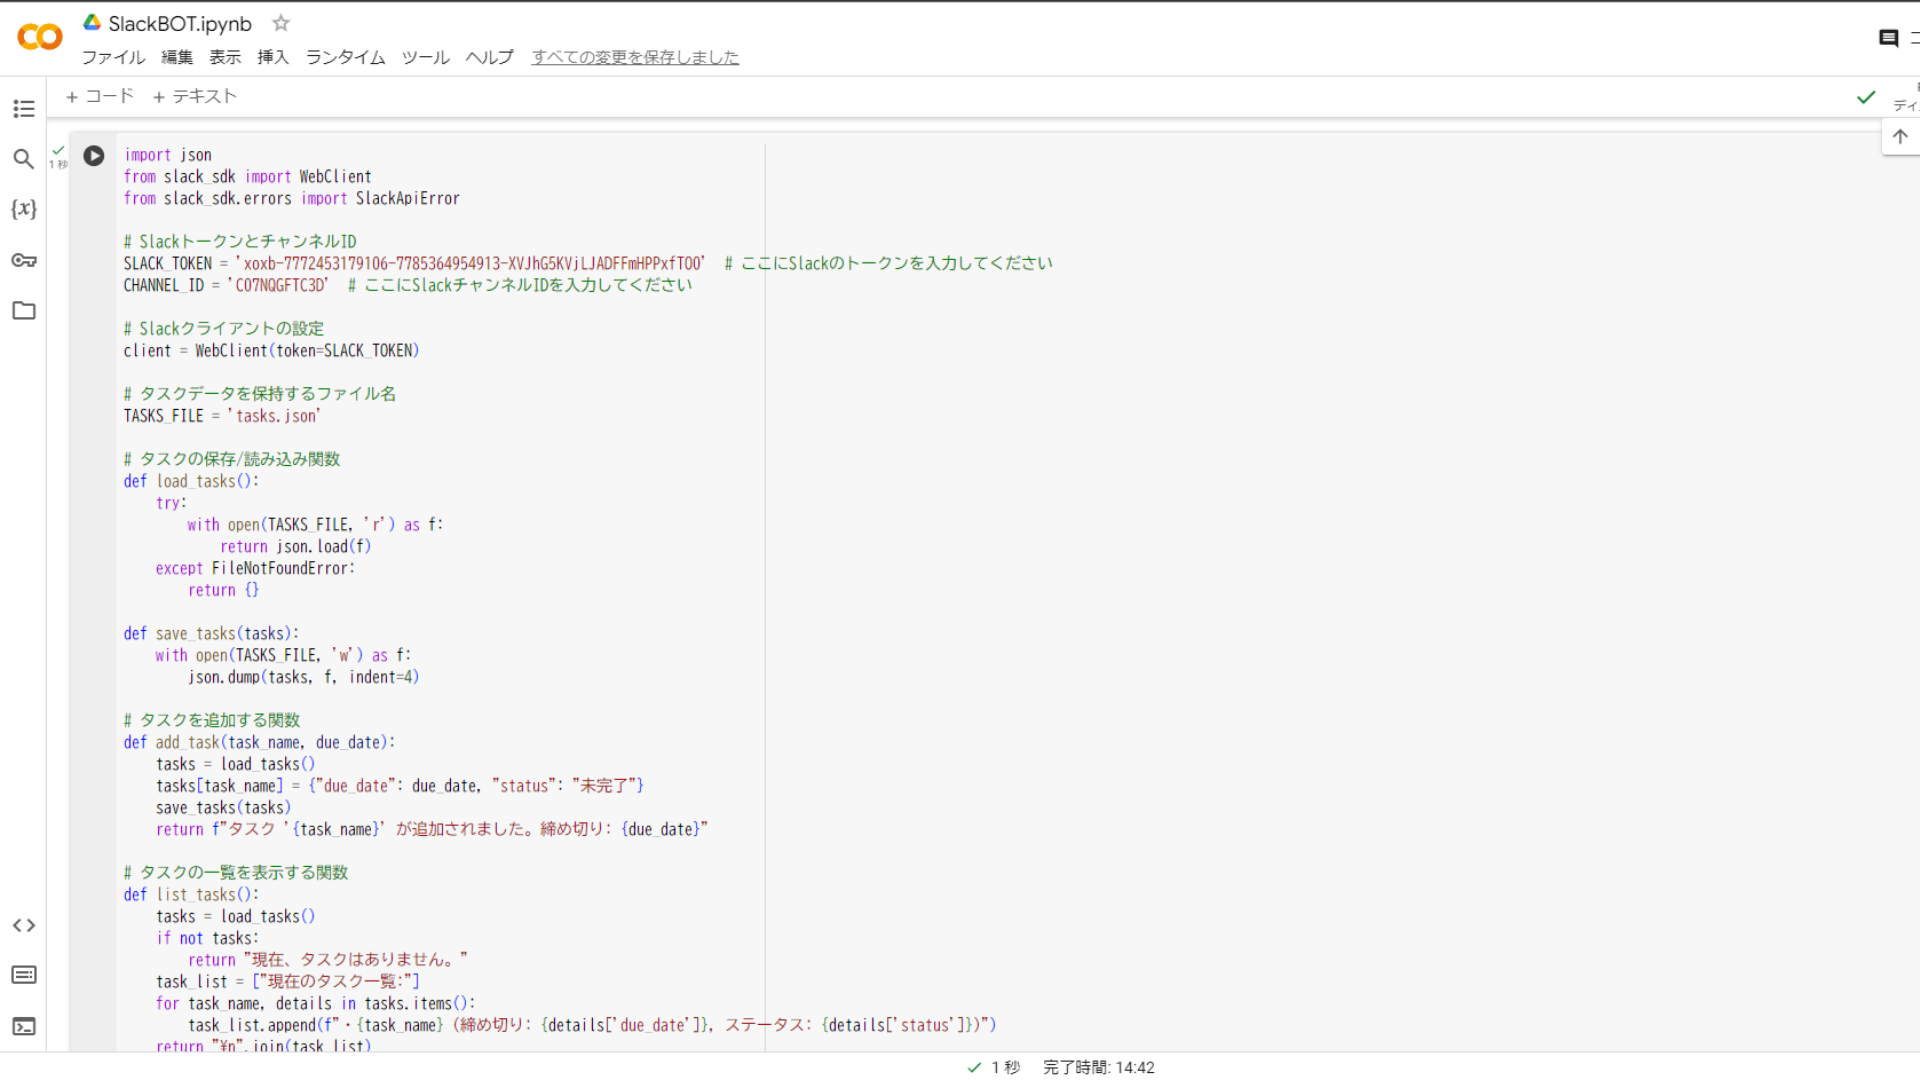Open the code snippets icon

point(24,925)
